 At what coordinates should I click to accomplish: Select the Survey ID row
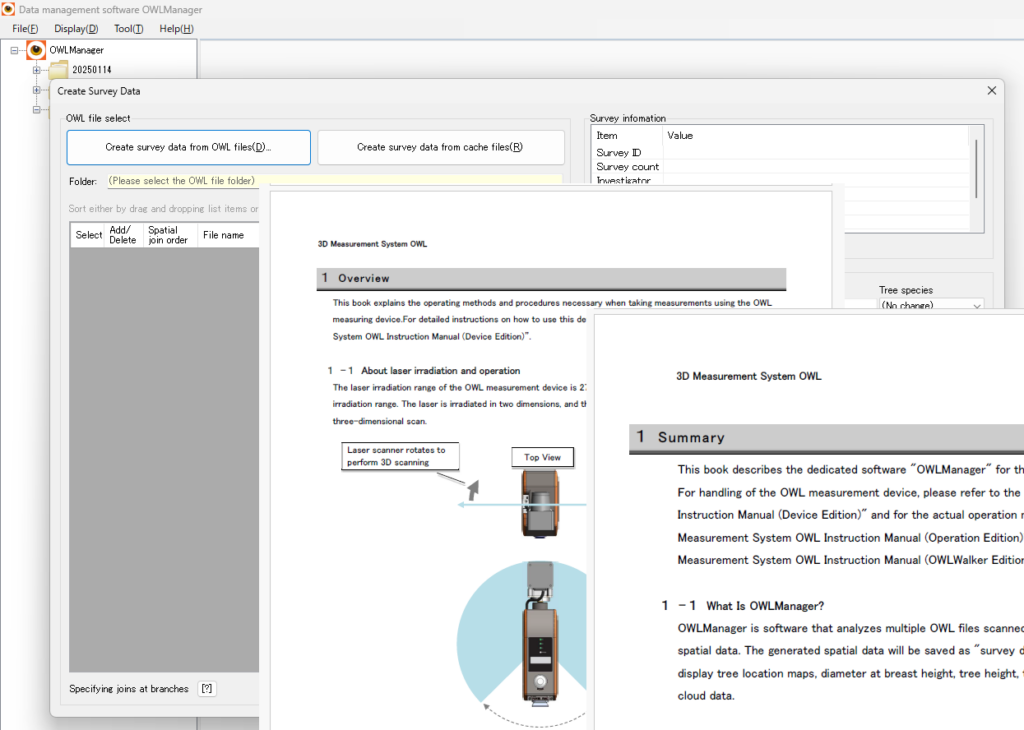(781, 152)
